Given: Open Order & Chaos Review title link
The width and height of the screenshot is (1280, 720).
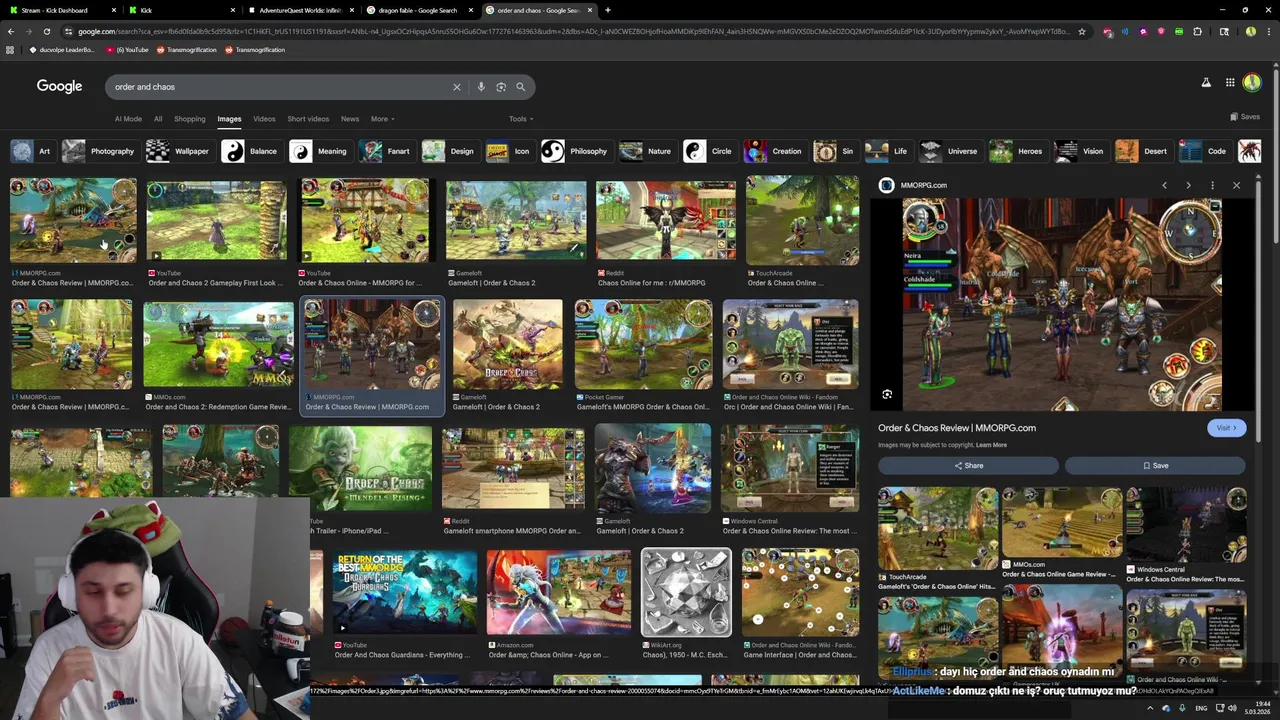Looking at the screenshot, I should pyautogui.click(x=957, y=428).
